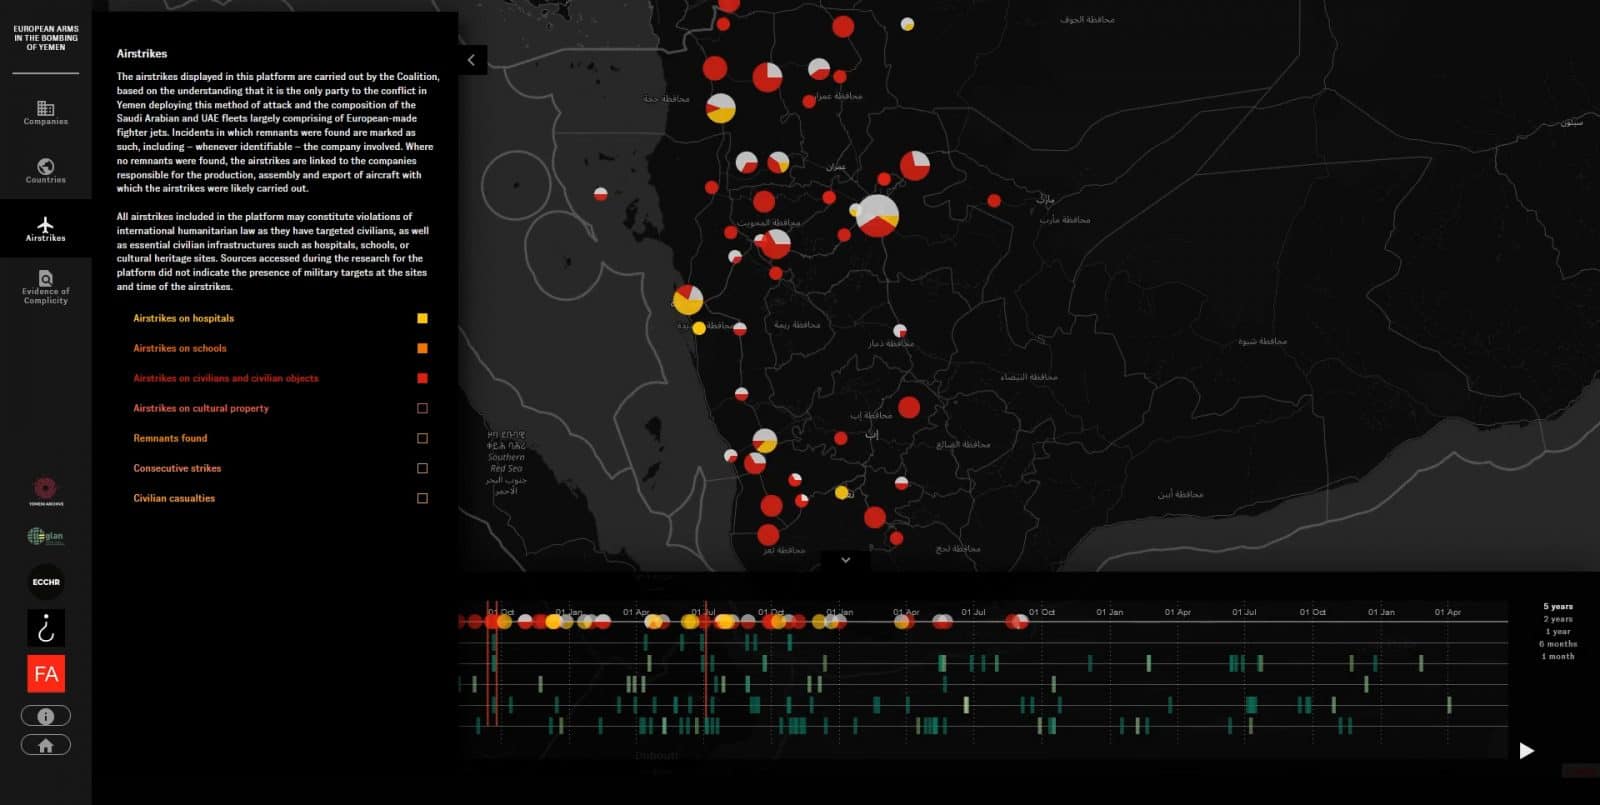Image resolution: width=1600 pixels, height=805 pixels.
Task: Toggle Airstrikes on hospitals checkbox
Action: click(422, 318)
